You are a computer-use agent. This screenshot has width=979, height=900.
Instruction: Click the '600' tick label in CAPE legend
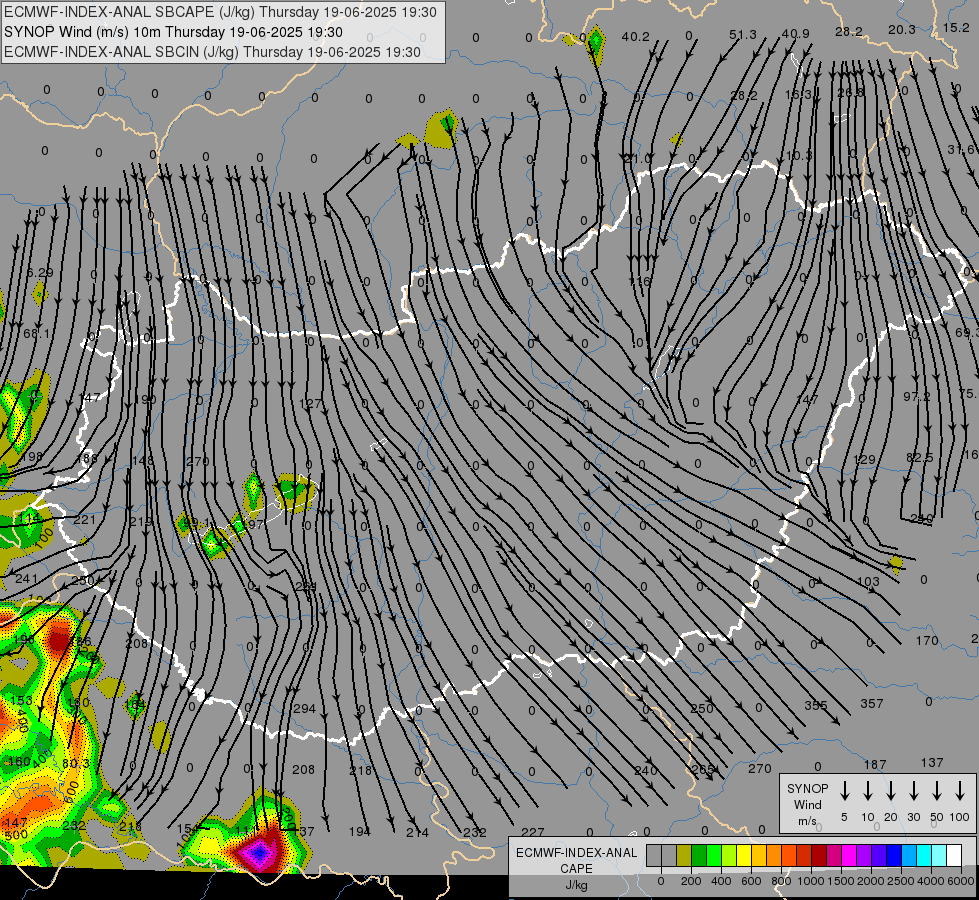pyautogui.click(x=751, y=881)
